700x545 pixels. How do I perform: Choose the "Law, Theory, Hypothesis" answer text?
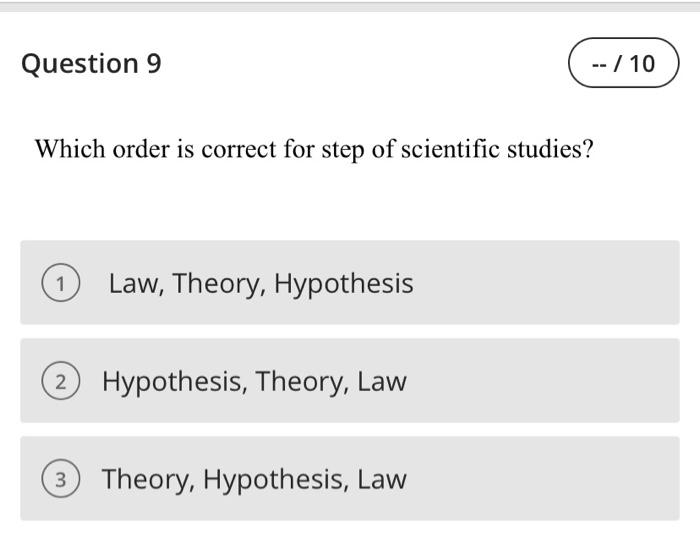click(x=260, y=284)
